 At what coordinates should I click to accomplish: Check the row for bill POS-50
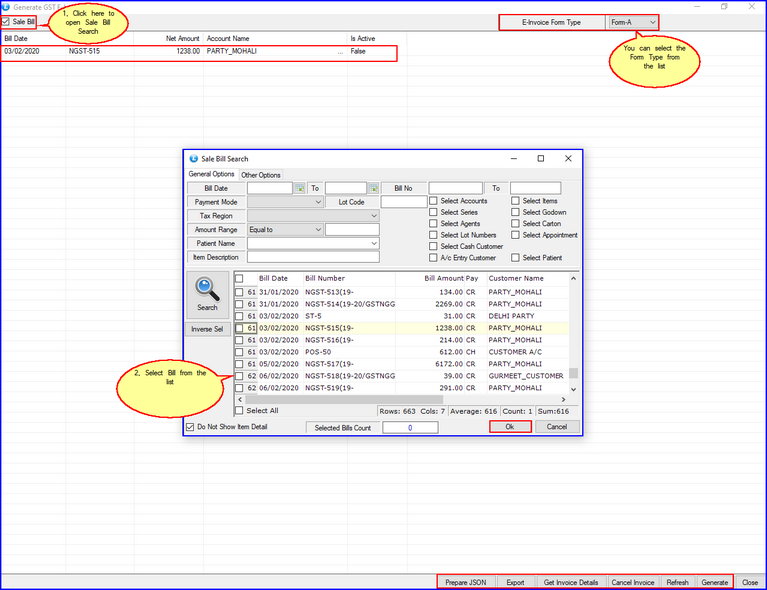[x=239, y=352]
